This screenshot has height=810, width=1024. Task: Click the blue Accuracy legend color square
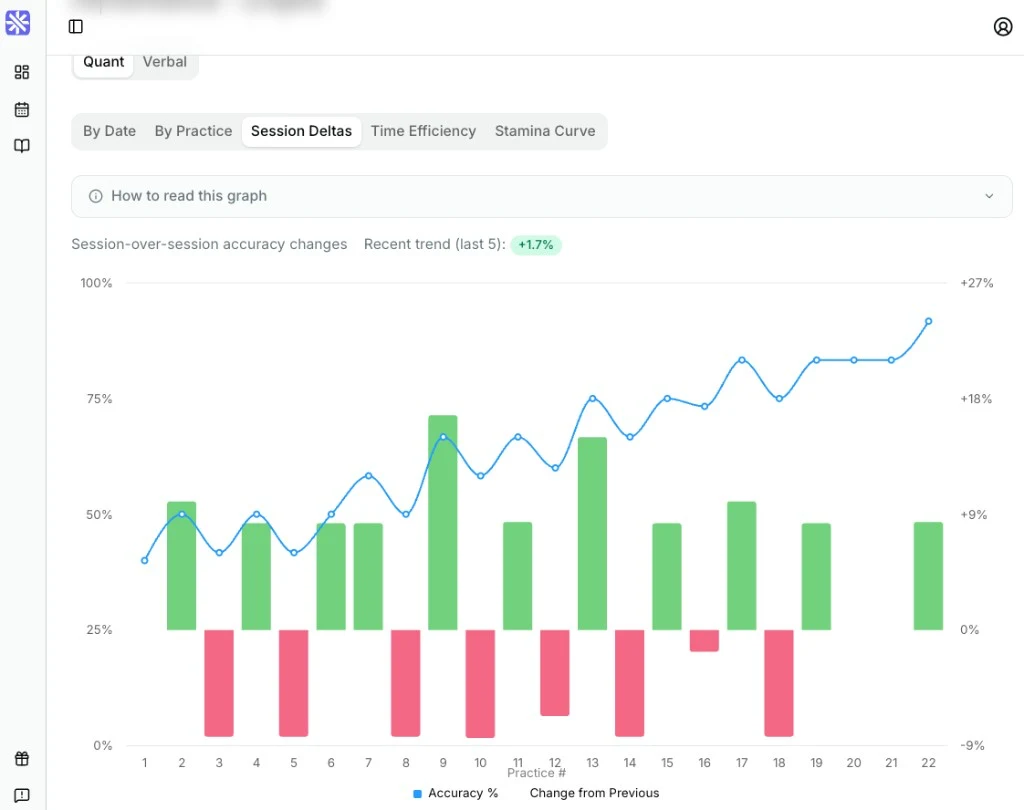point(417,794)
